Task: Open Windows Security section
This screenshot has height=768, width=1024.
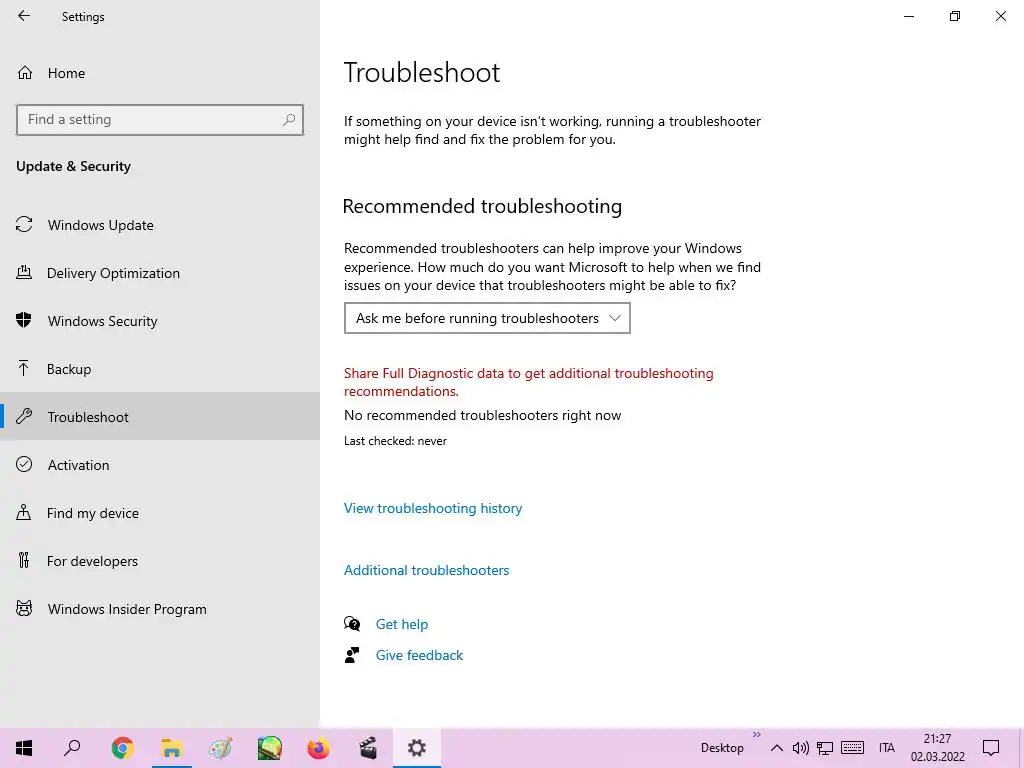Action: pos(160,321)
